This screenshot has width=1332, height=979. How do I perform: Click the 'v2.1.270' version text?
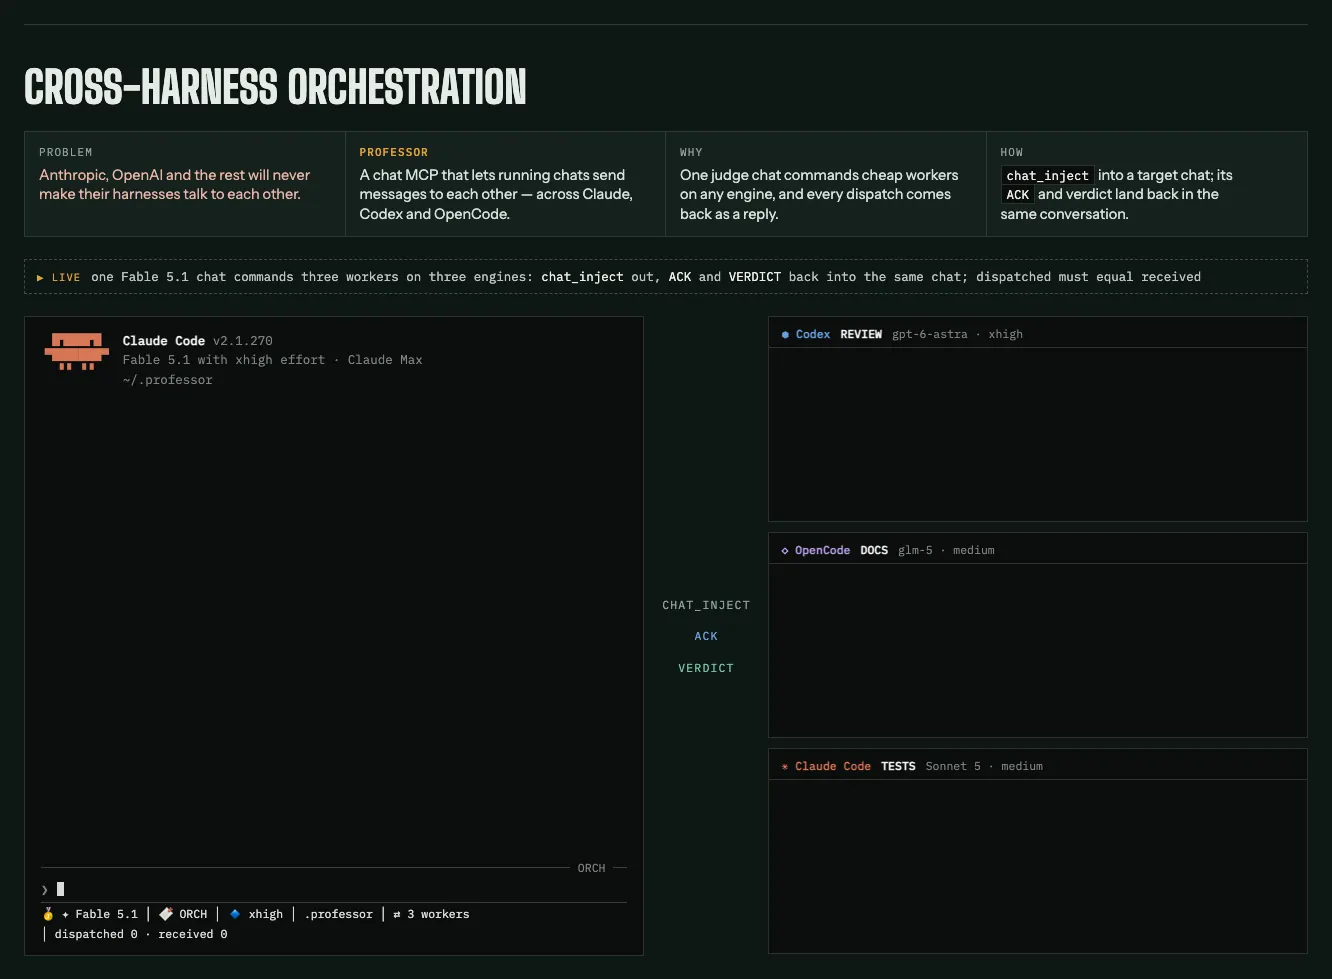pos(242,341)
